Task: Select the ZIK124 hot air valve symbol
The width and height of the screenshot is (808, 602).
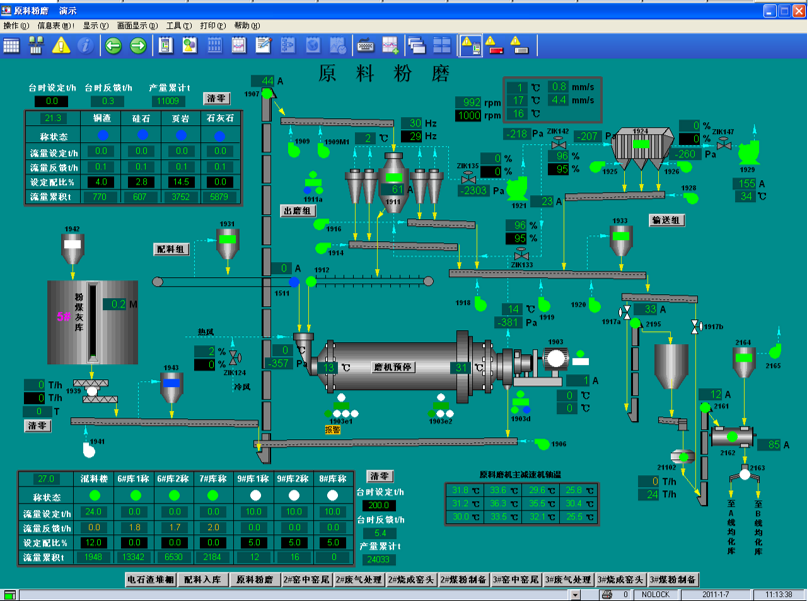Action: 235,357
